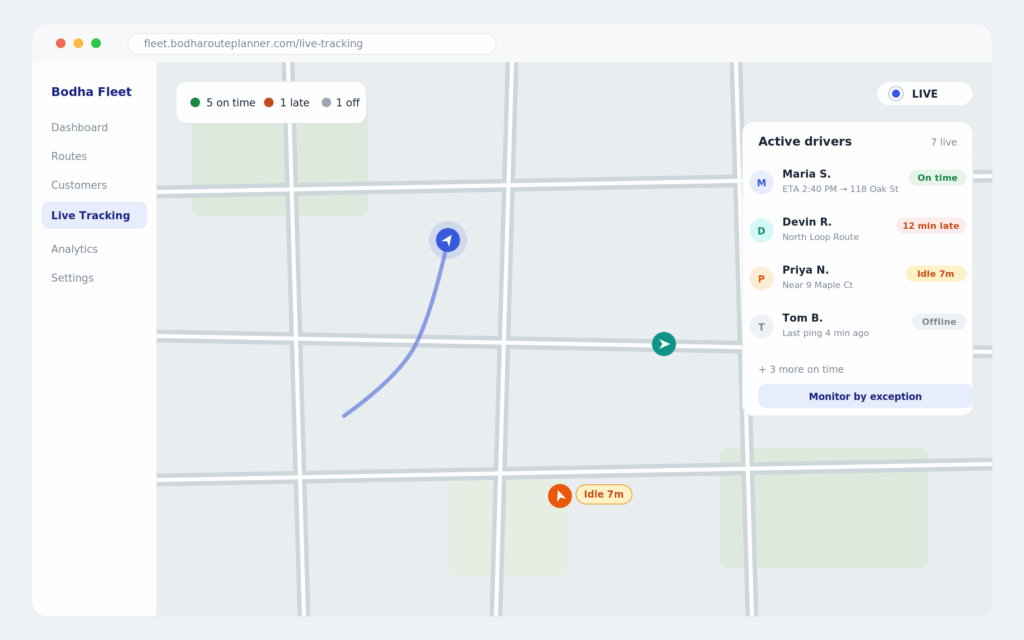The height and width of the screenshot is (640, 1024).
Task: Click Maria S. On time status badge
Action: point(937,178)
